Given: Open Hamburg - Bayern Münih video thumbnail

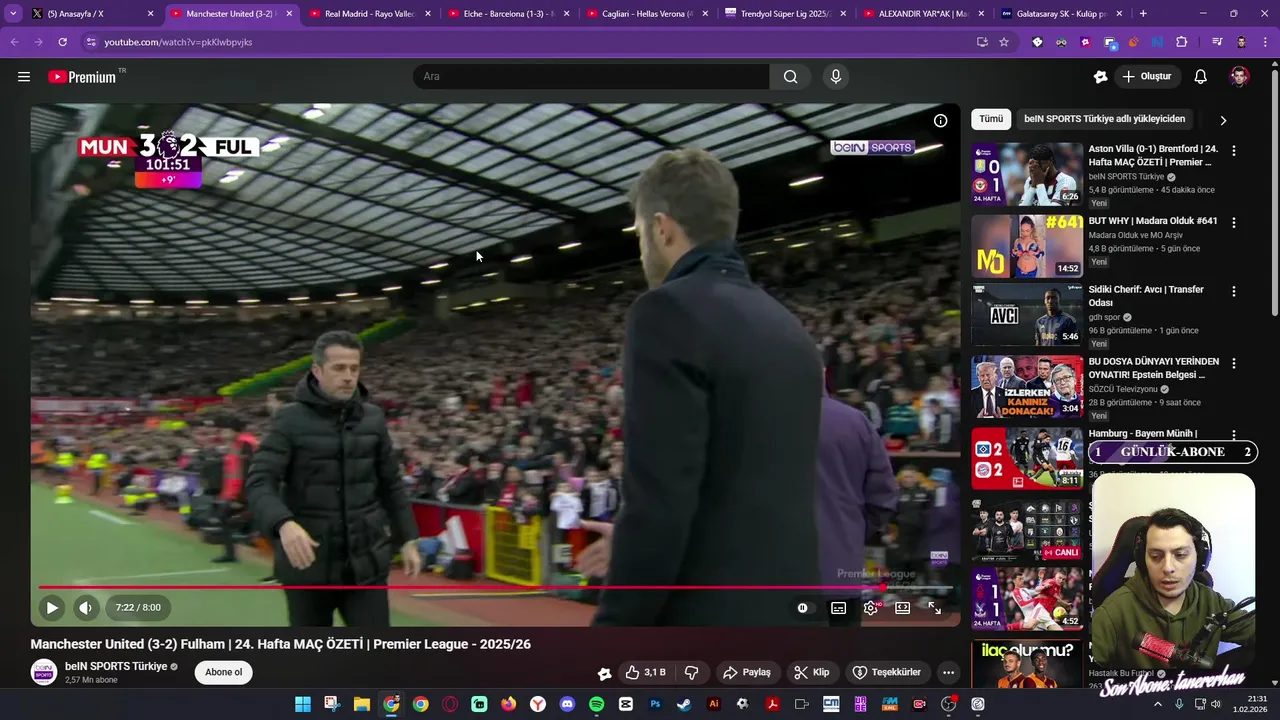Looking at the screenshot, I should click(x=1027, y=458).
